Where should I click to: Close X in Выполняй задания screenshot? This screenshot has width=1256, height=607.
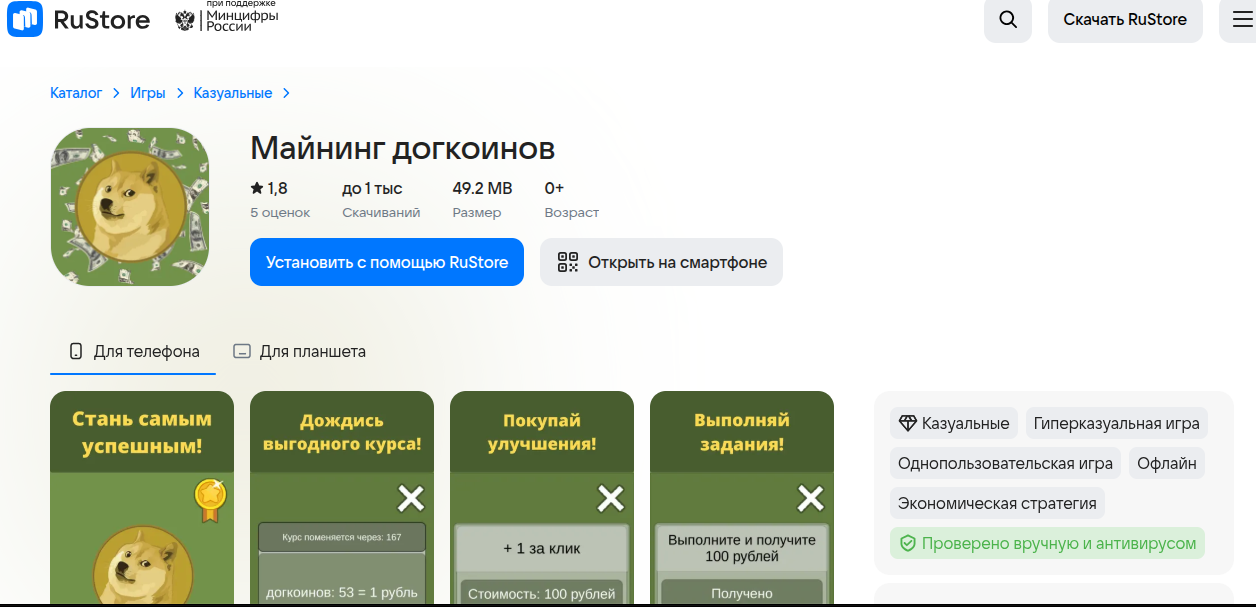[x=811, y=497]
